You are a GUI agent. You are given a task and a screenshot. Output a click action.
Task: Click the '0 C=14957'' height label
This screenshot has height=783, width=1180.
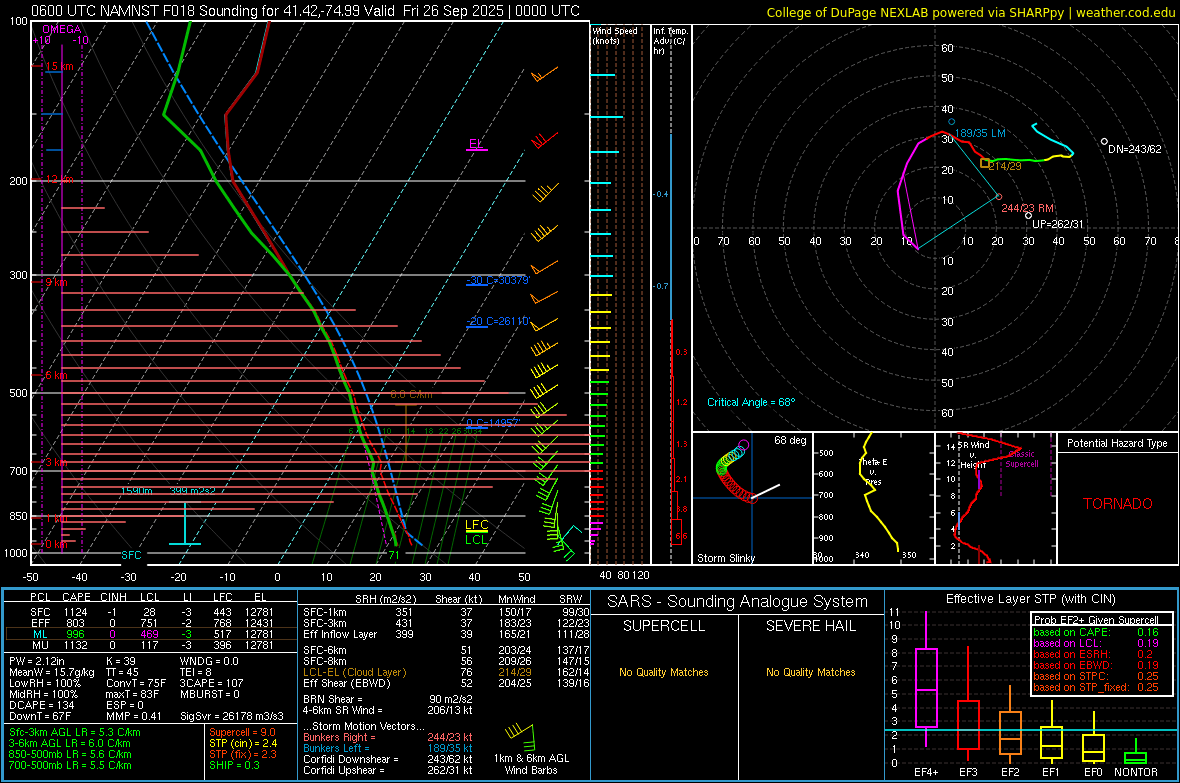point(492,422)
